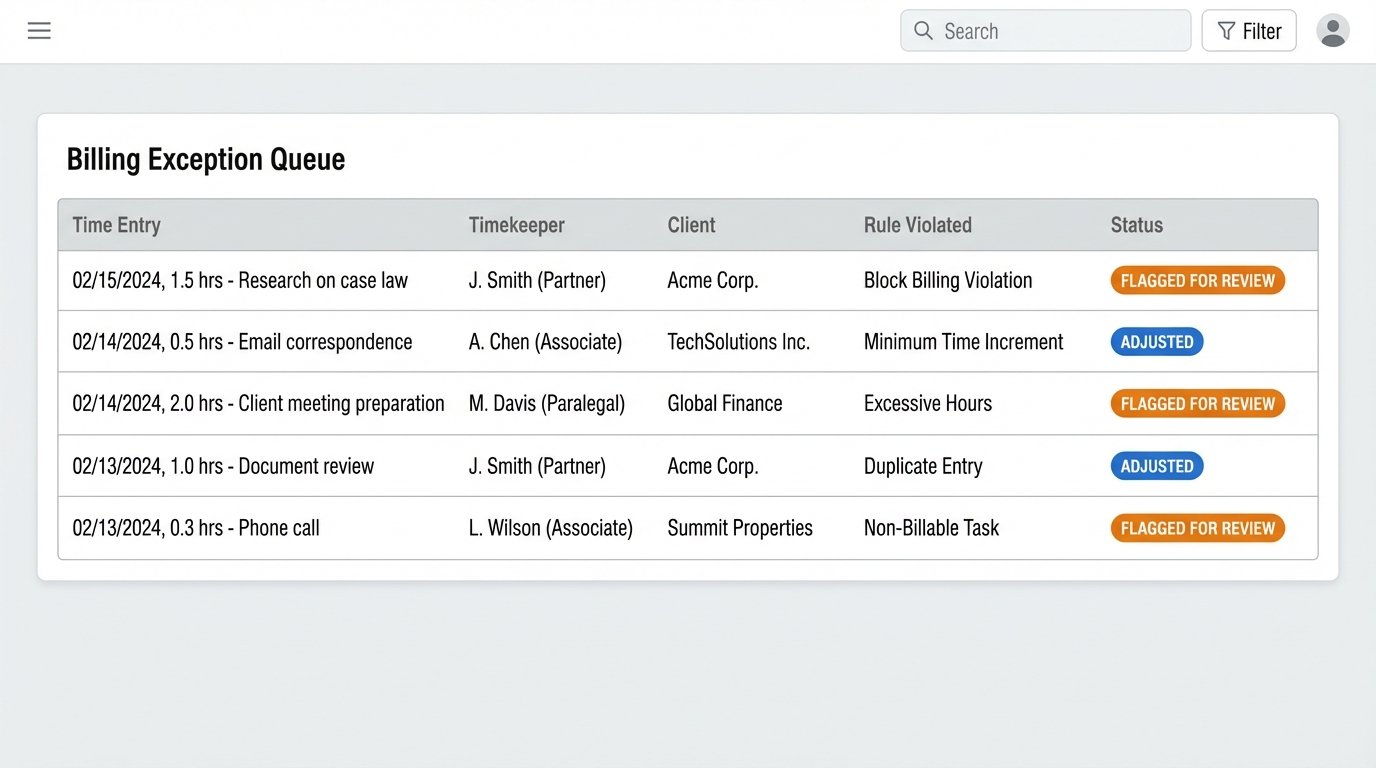Click into the Search input field
The width and height of the screenshot is (1376, 768).
(x=1045, y=31)
